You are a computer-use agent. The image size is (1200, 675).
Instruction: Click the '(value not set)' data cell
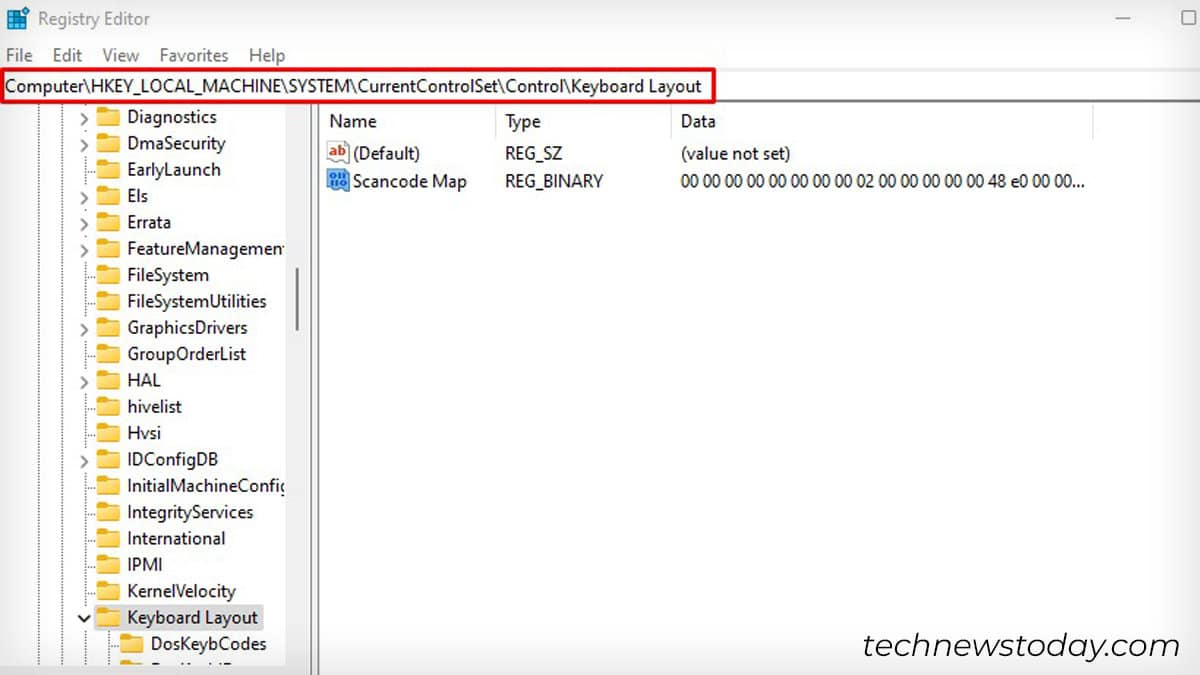[735, 154]
